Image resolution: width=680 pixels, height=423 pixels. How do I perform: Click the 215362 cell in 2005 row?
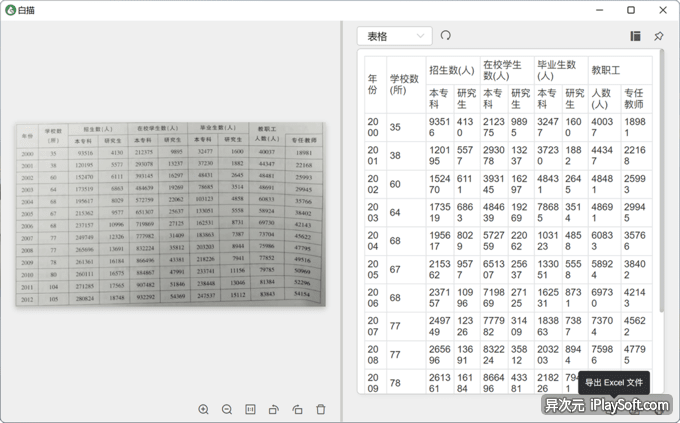click(x=440, y=269)
